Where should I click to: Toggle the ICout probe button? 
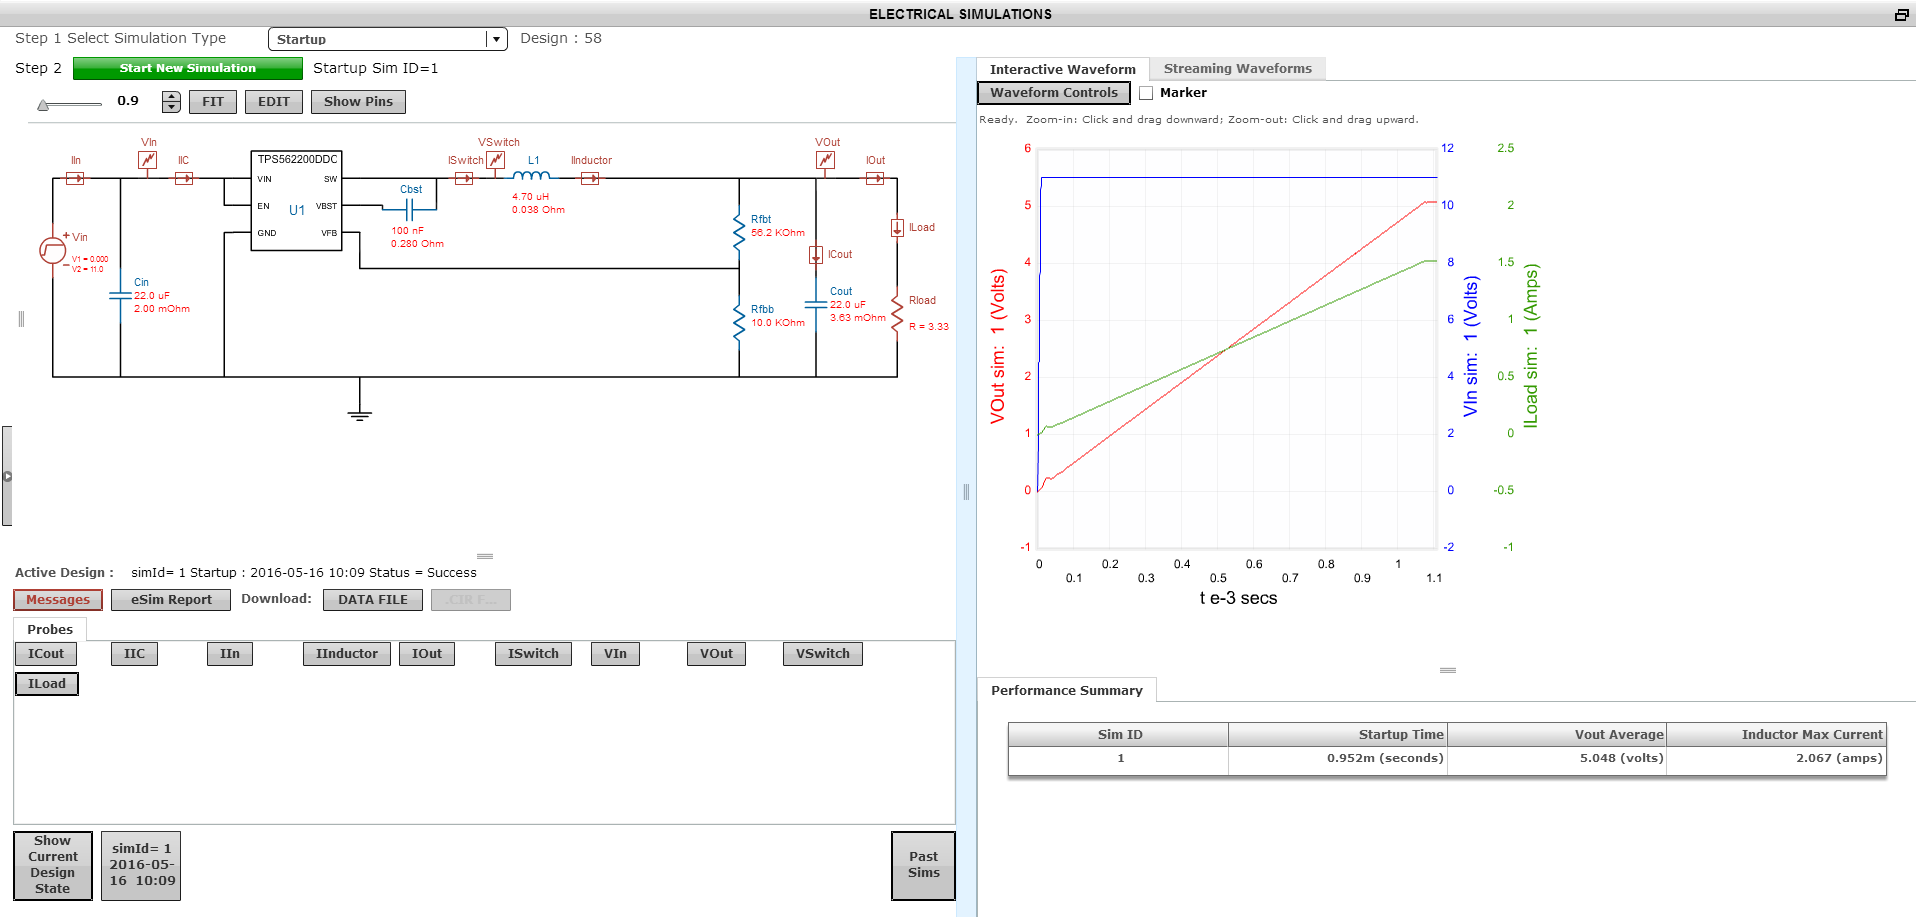point(46,654)
